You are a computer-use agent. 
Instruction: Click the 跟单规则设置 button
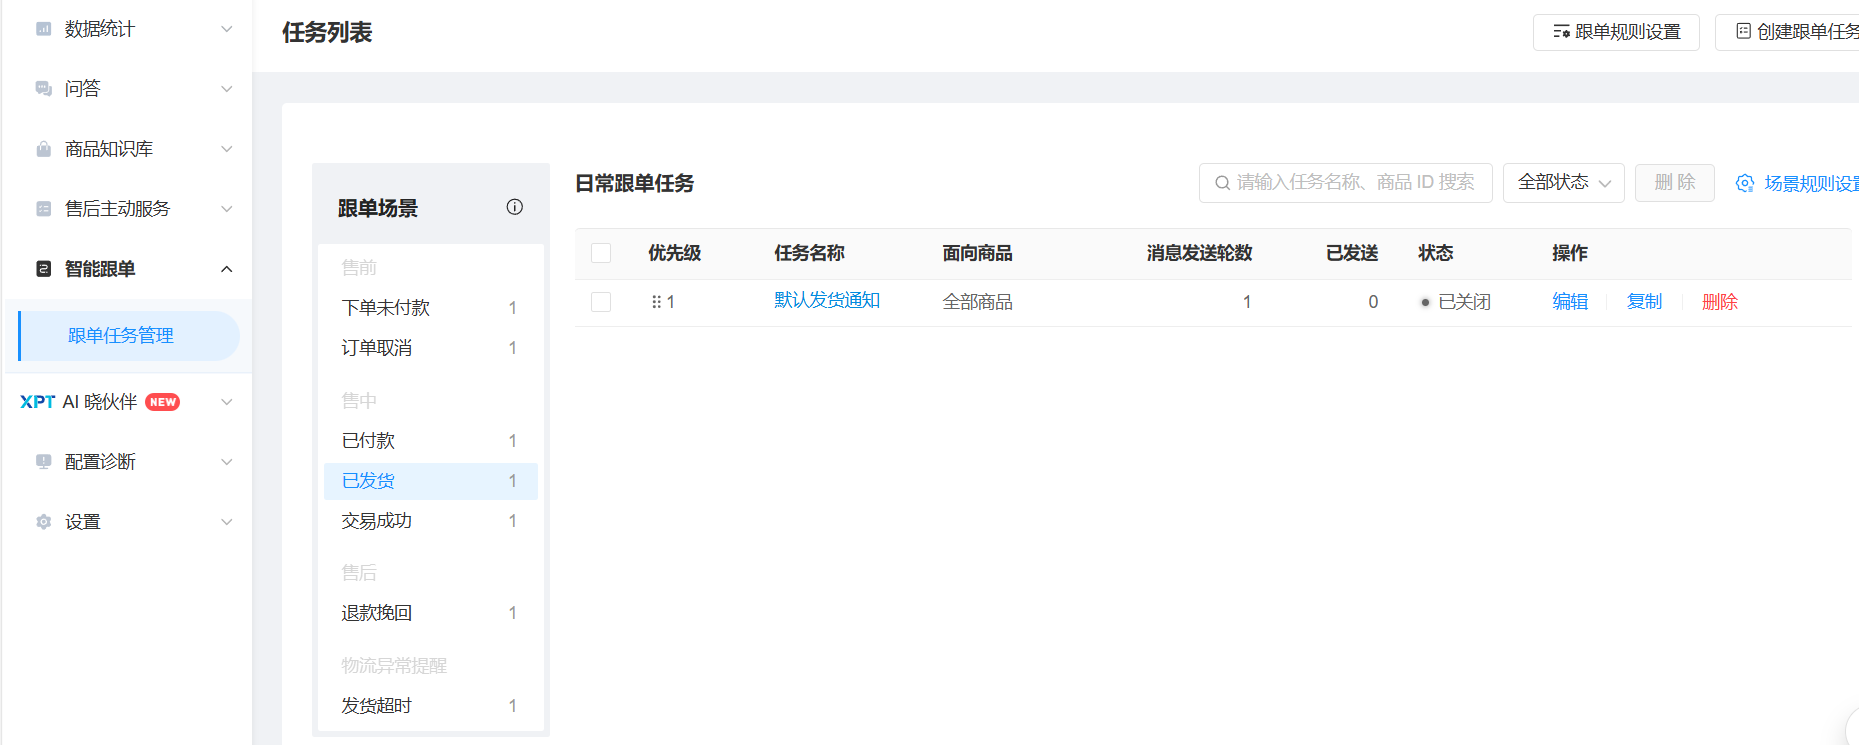(x=1616, y=32)
